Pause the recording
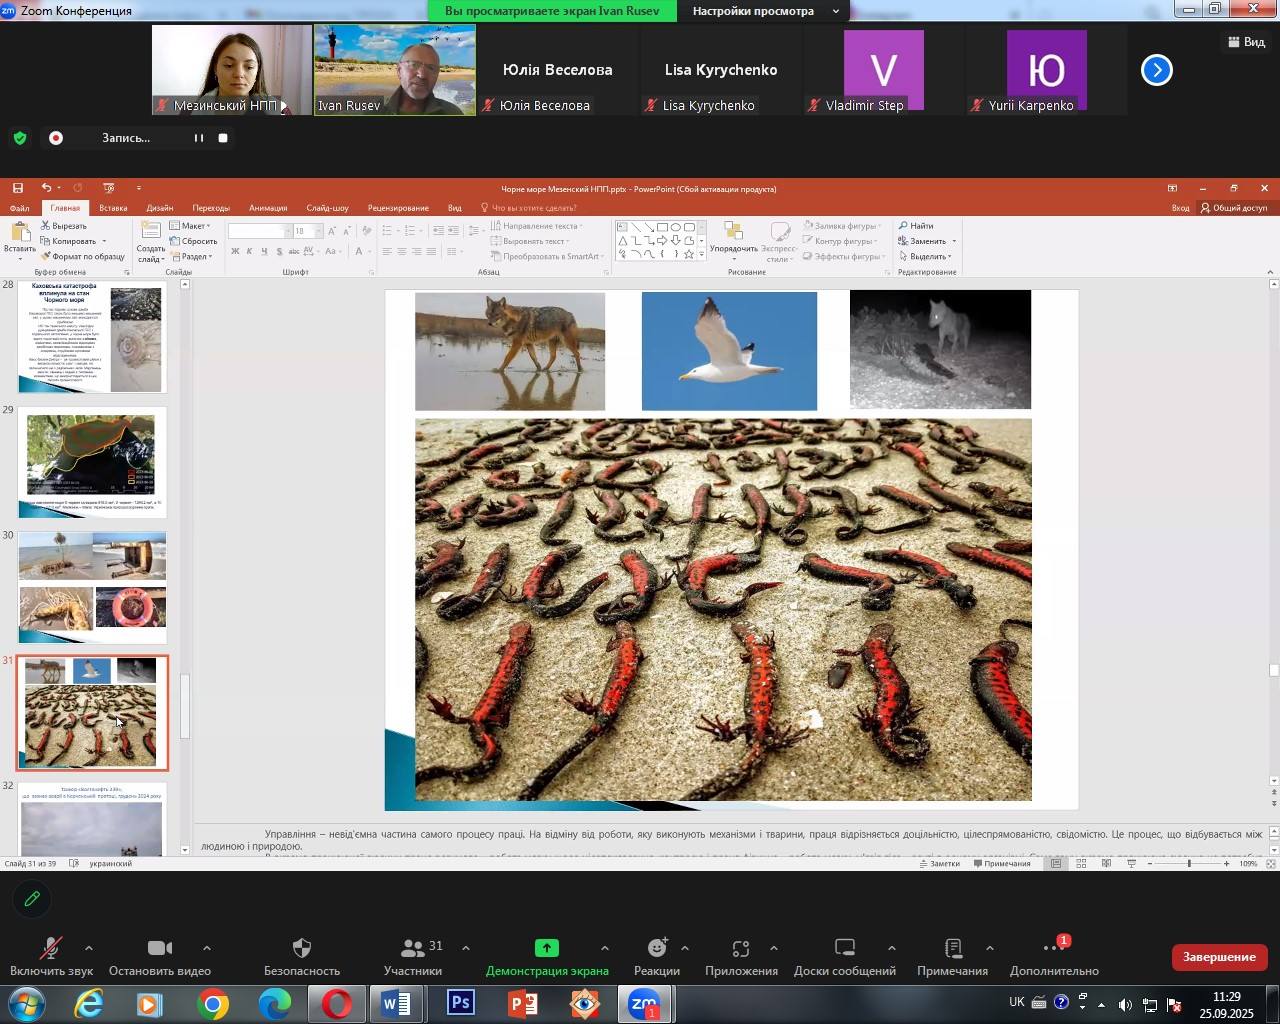1280x1024 pixels. [199, 138]
